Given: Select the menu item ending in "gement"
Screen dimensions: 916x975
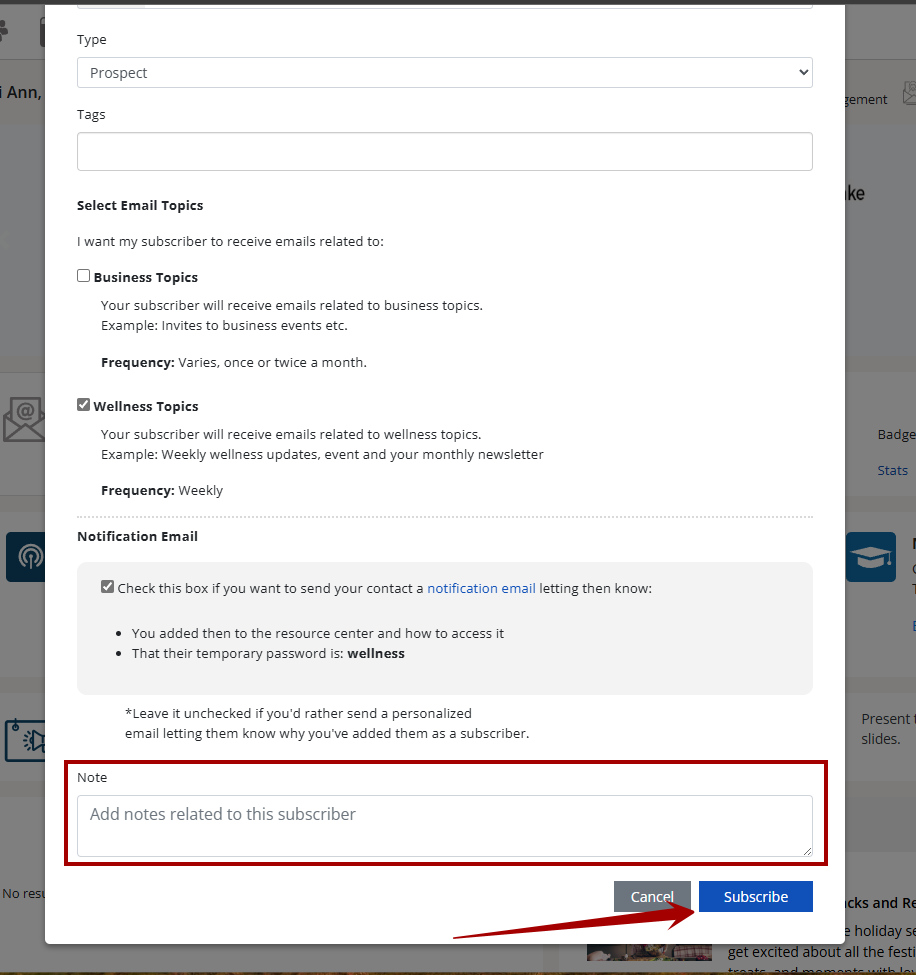Looking at the screenshot, I should [866, 99].
